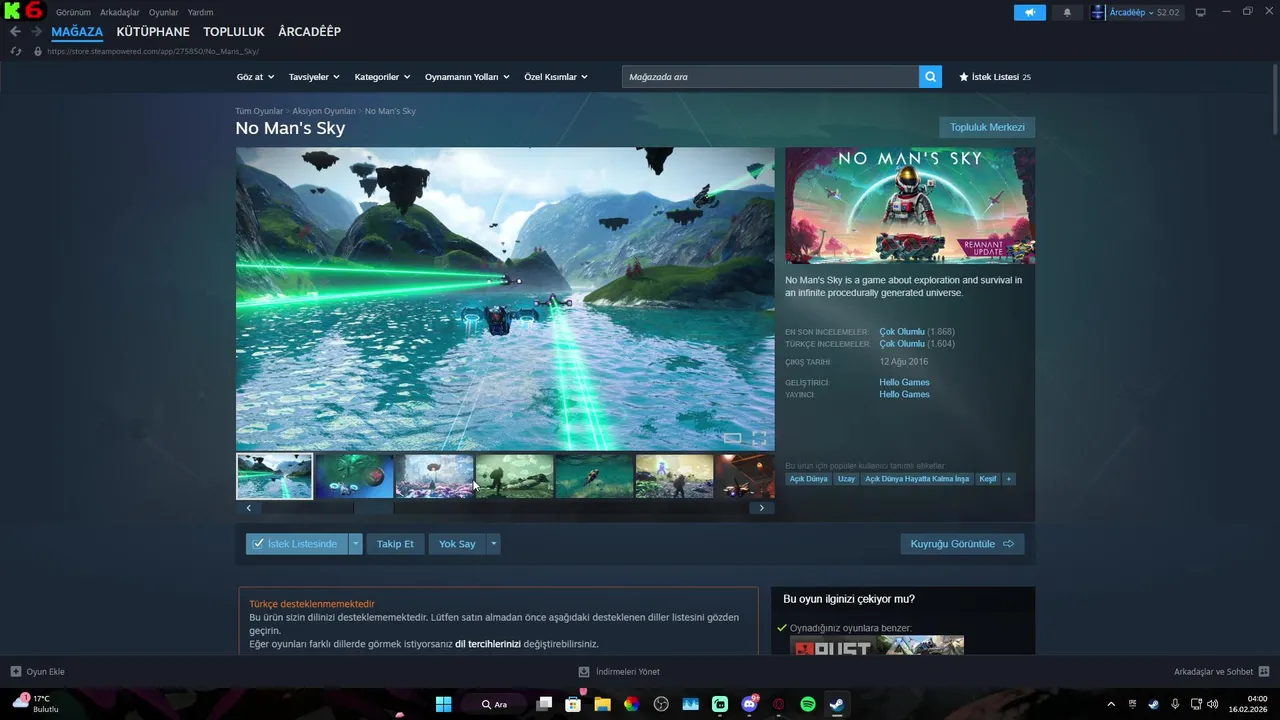Image resolution: width=1280 pixels, height=720 pixels.
Task: Open the Tavsiyeler dropdown menu
Action: [314, 77]
